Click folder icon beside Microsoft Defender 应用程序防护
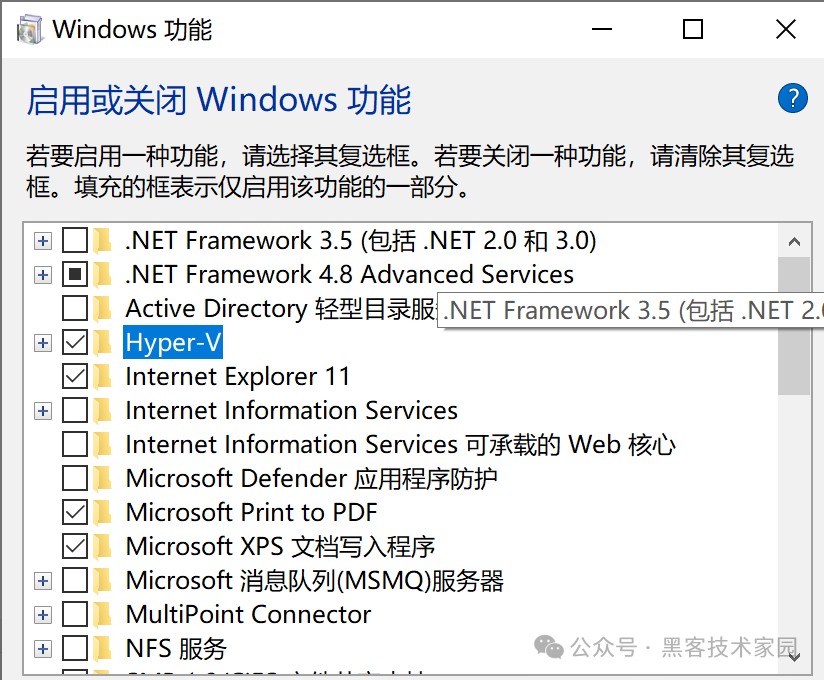The width and height of the screenshot is (824, 680). (102, 478)
